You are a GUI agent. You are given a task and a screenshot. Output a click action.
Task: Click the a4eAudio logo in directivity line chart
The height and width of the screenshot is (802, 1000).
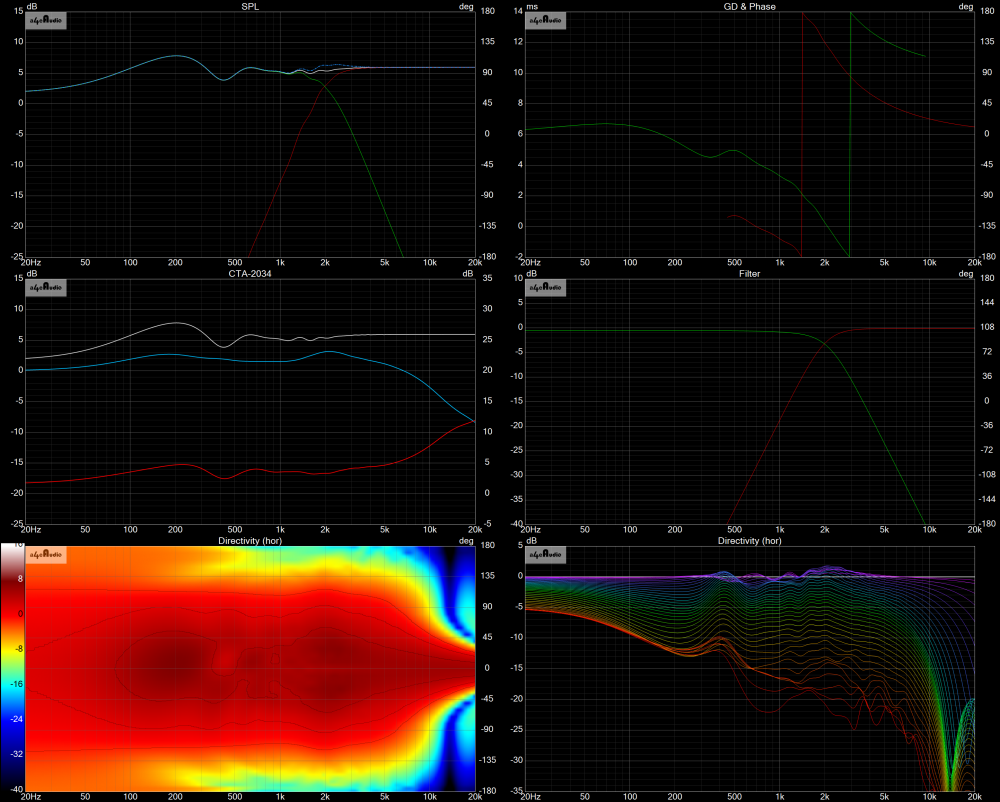click(547, 554)
